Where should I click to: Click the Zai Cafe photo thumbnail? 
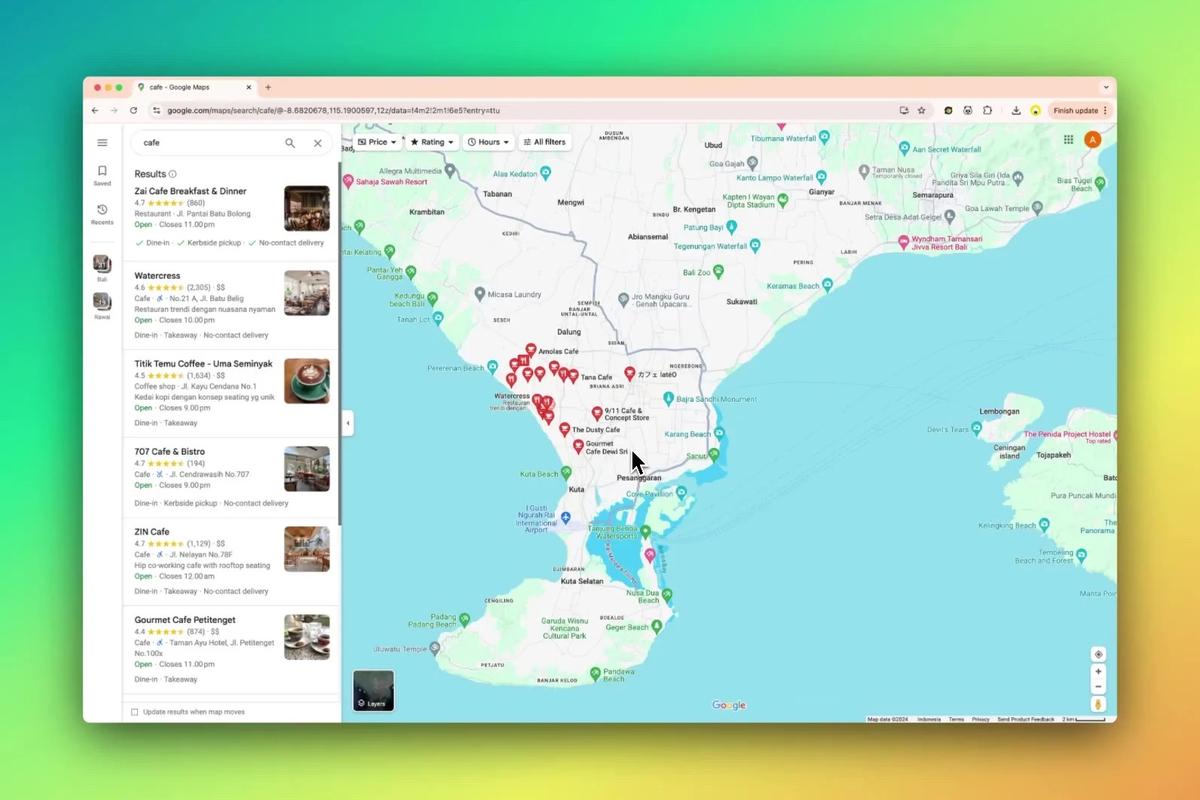tap(306, 209)
